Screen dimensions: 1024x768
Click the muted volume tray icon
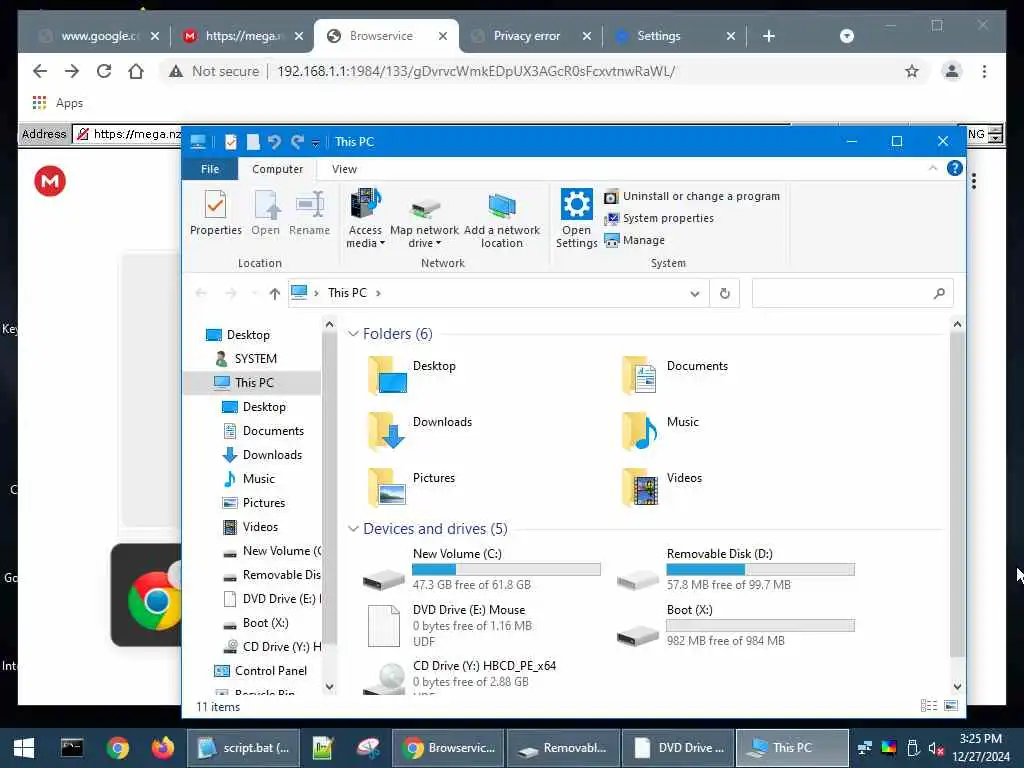[x=936, y=748]
